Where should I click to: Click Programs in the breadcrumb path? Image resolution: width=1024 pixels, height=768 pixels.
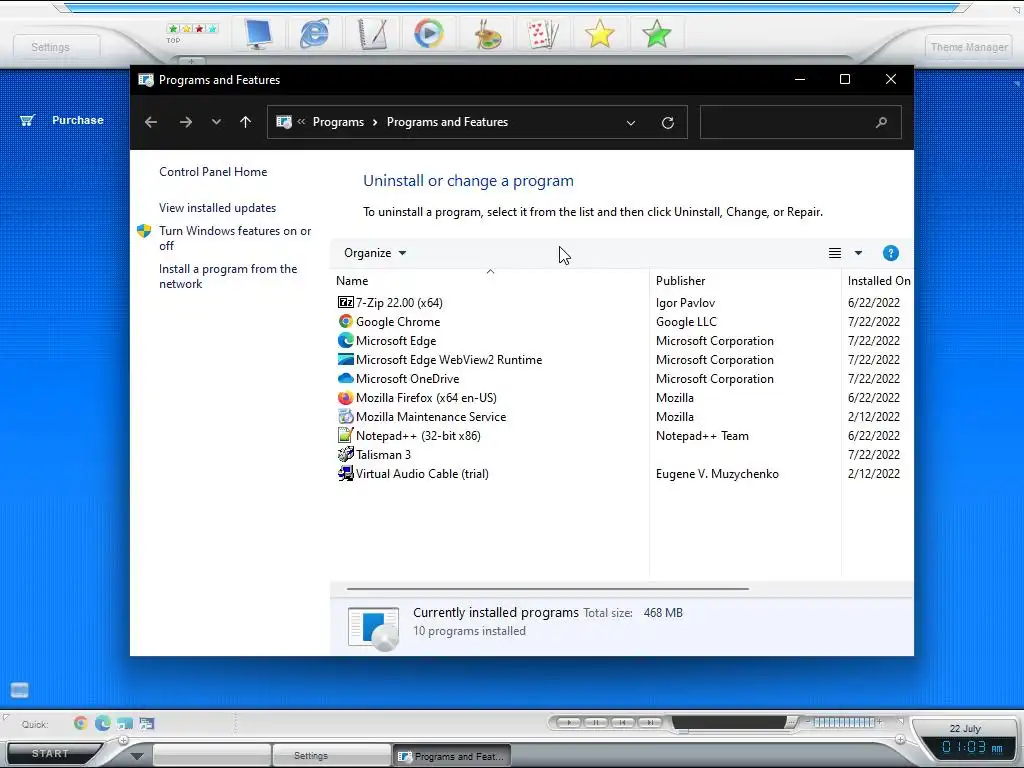(338, 122)
